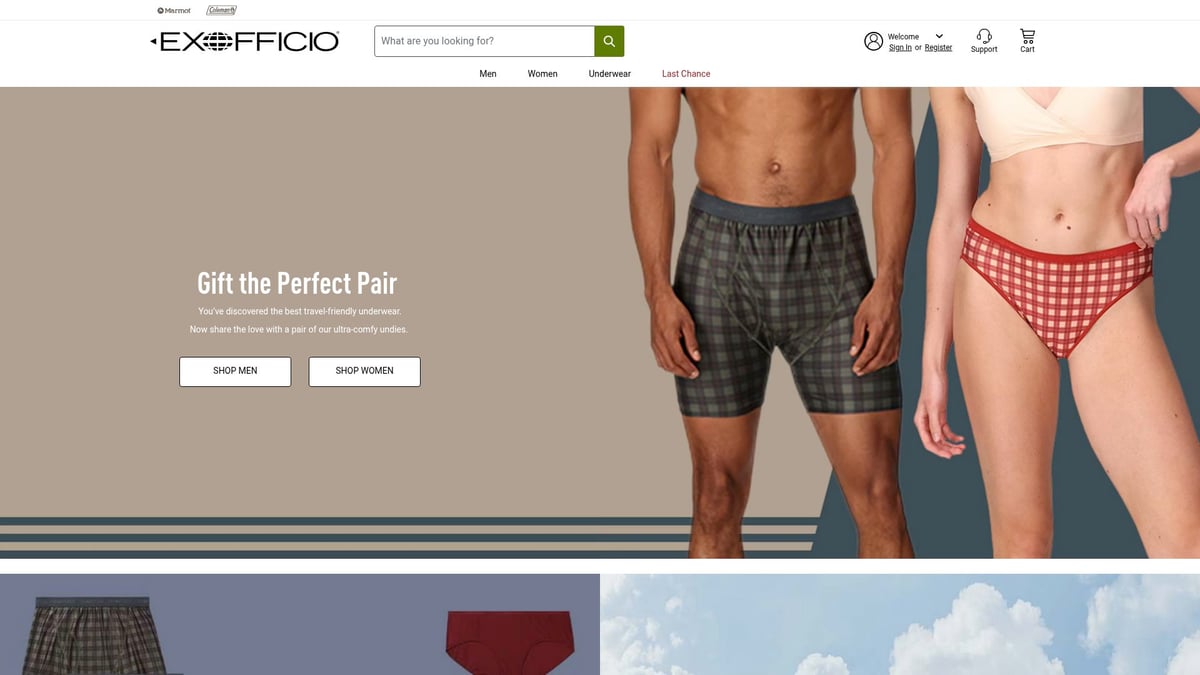Focus the 'What are you looking for?' search field
This screenshot has width=1200, height=675.
tap(485, 41)
